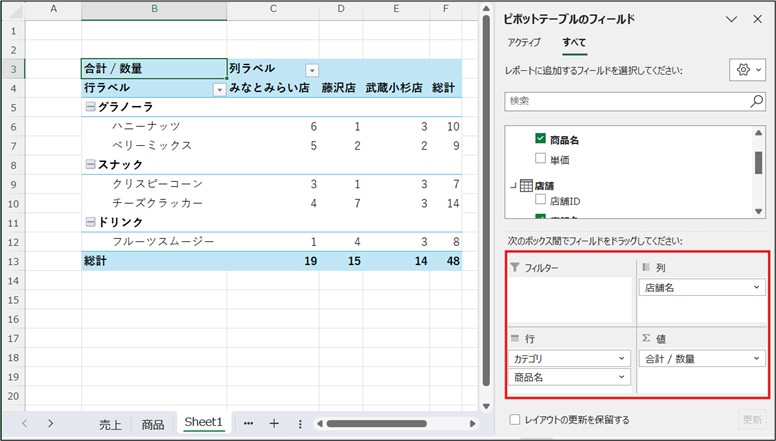Select cell containing フルーツスムージー
Image resolution: width=776 pixels, height=441 pixels.
154,242
